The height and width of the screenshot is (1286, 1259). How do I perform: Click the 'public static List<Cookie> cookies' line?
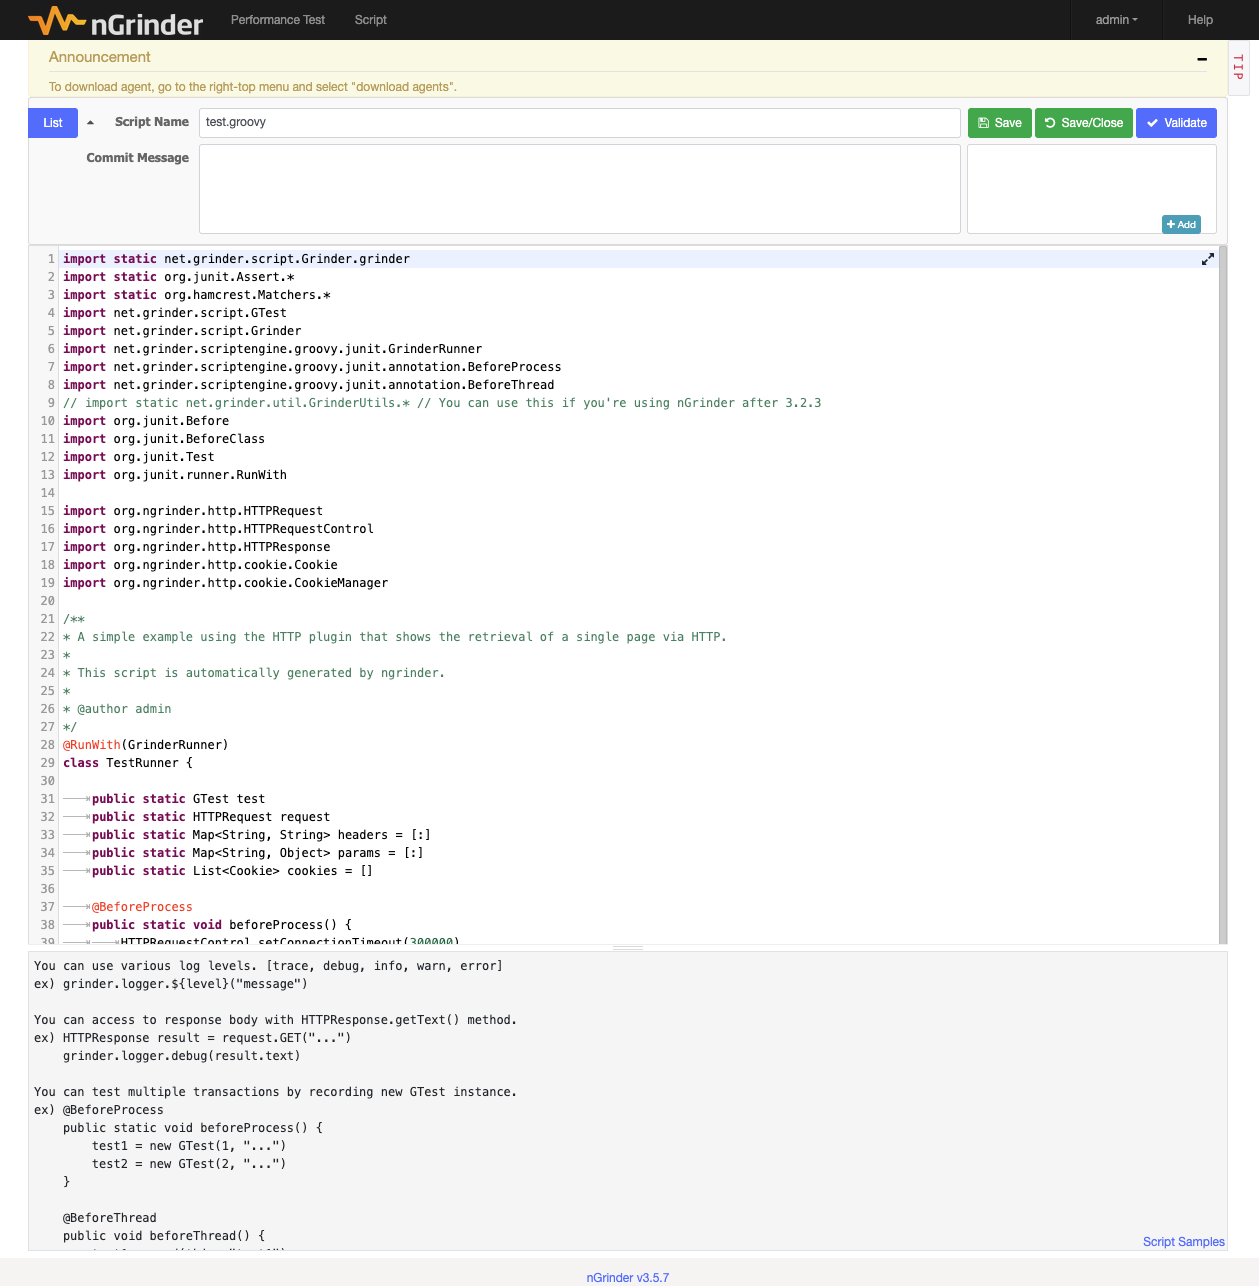point(232,871)
